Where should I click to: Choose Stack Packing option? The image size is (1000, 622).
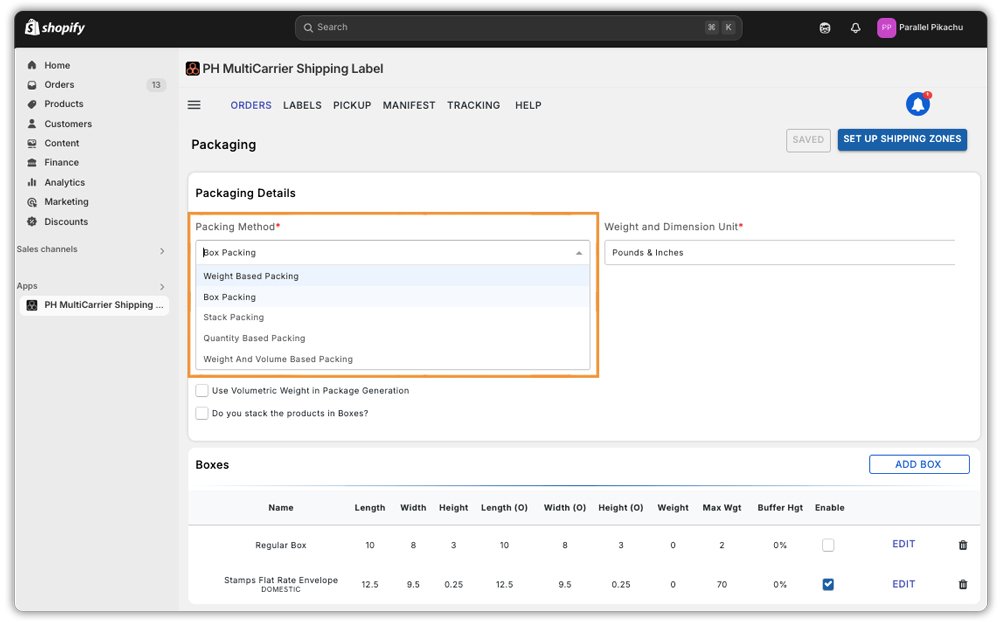click(393, 317)
